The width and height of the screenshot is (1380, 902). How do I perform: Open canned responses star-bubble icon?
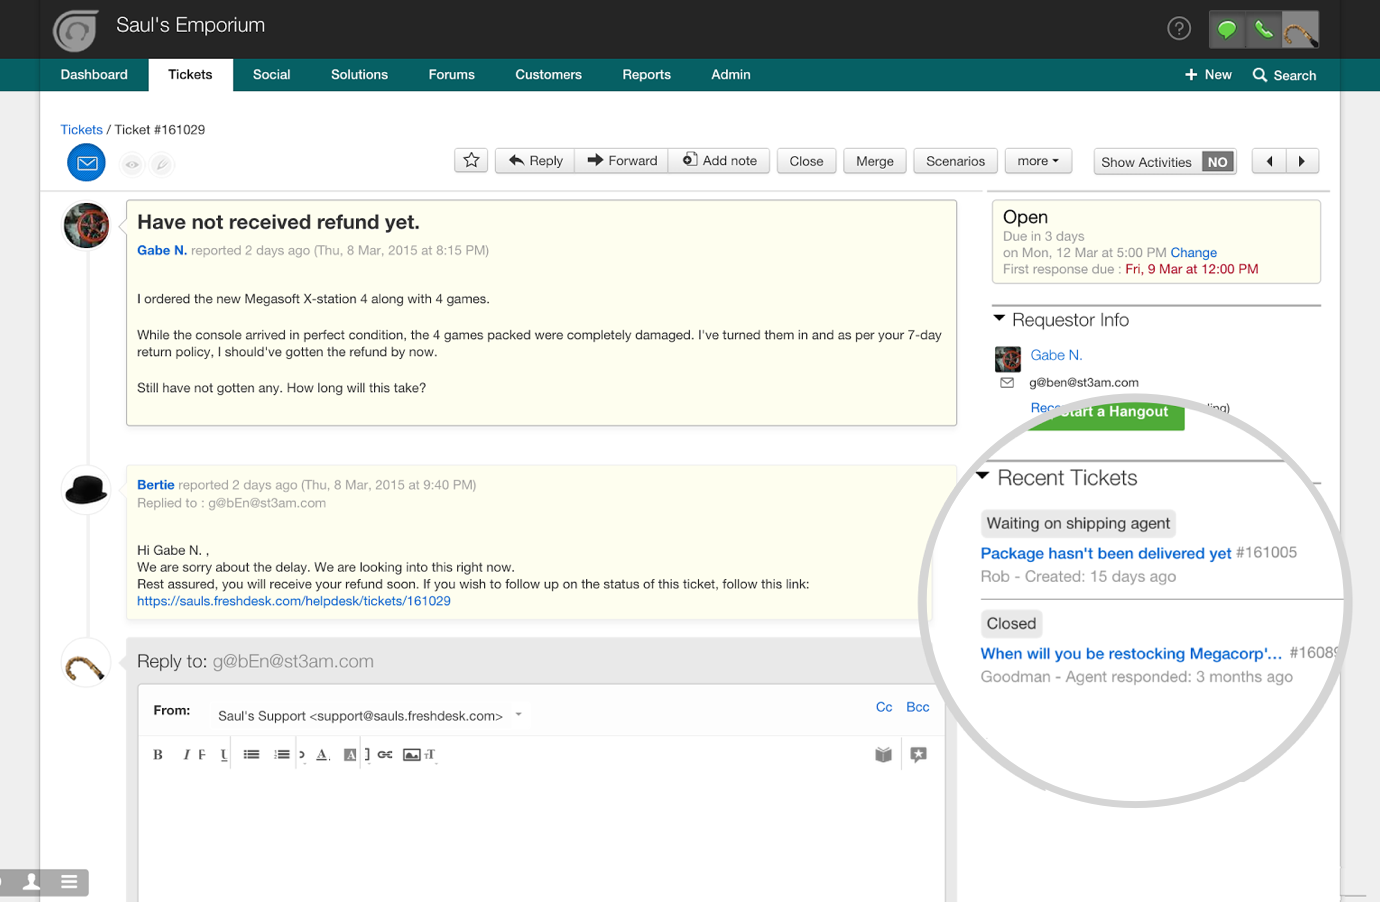(x=919, y=755)
